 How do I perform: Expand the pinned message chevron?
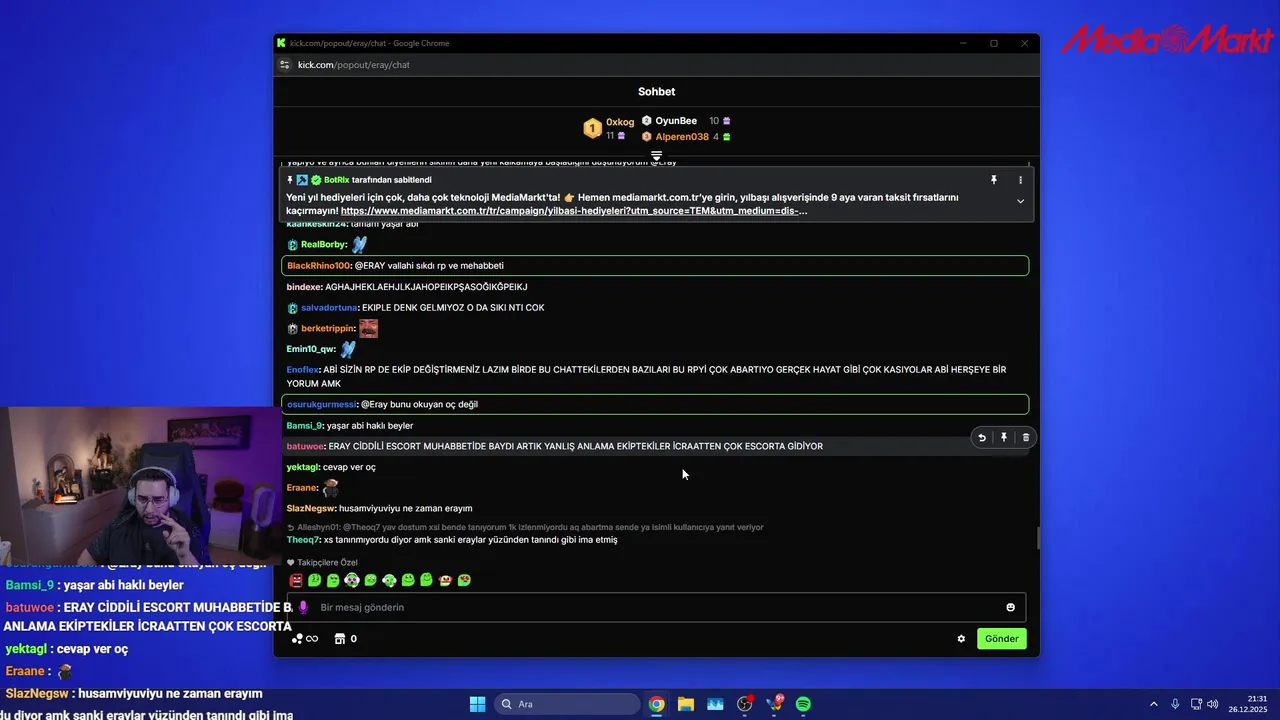point(1020,201)
